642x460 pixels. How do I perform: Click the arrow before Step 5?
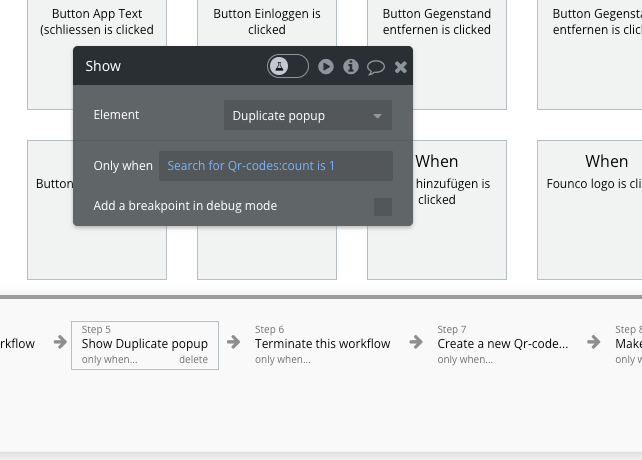(x=53, y=342)
